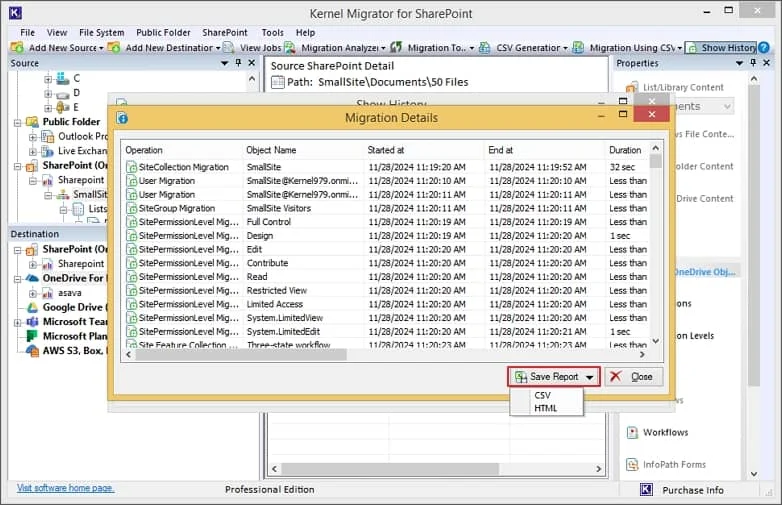Open the Source panel options dropdown arrow
The image size is (782, 505).
pyautogui.click(x=224, y=63)
